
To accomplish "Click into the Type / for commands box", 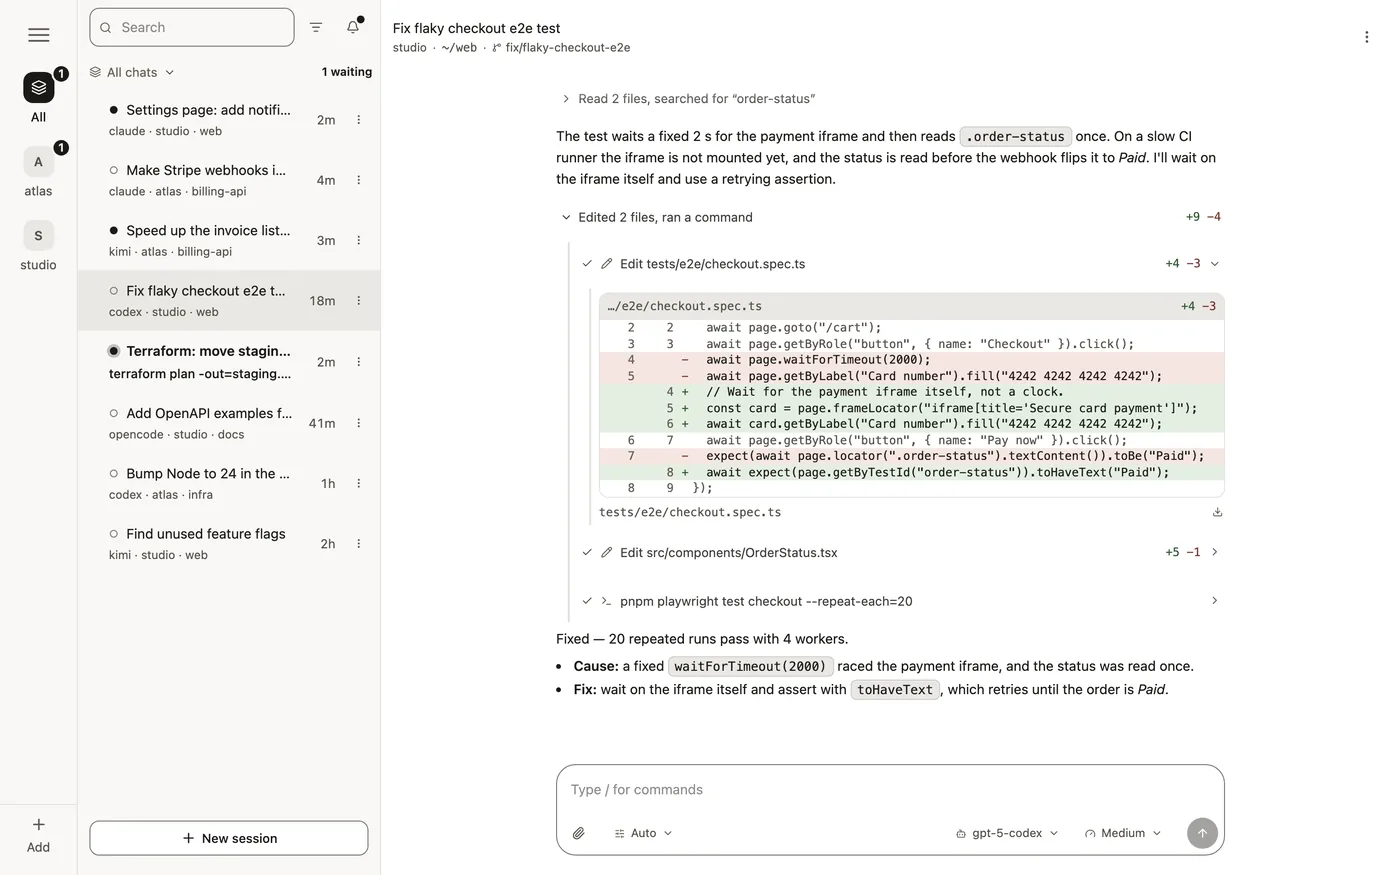I will 890,790.
